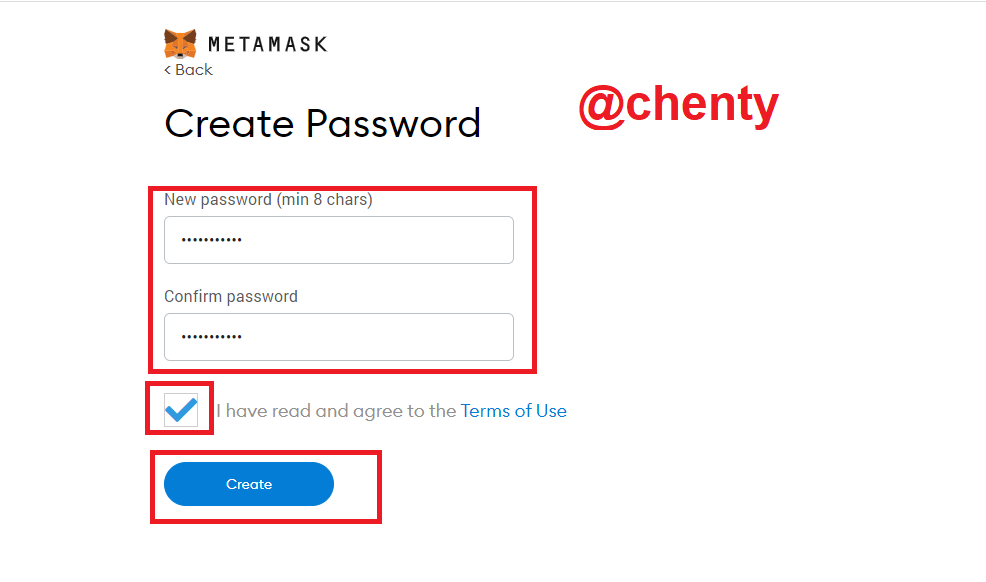Click the masked dots in New password

point(211,240)
